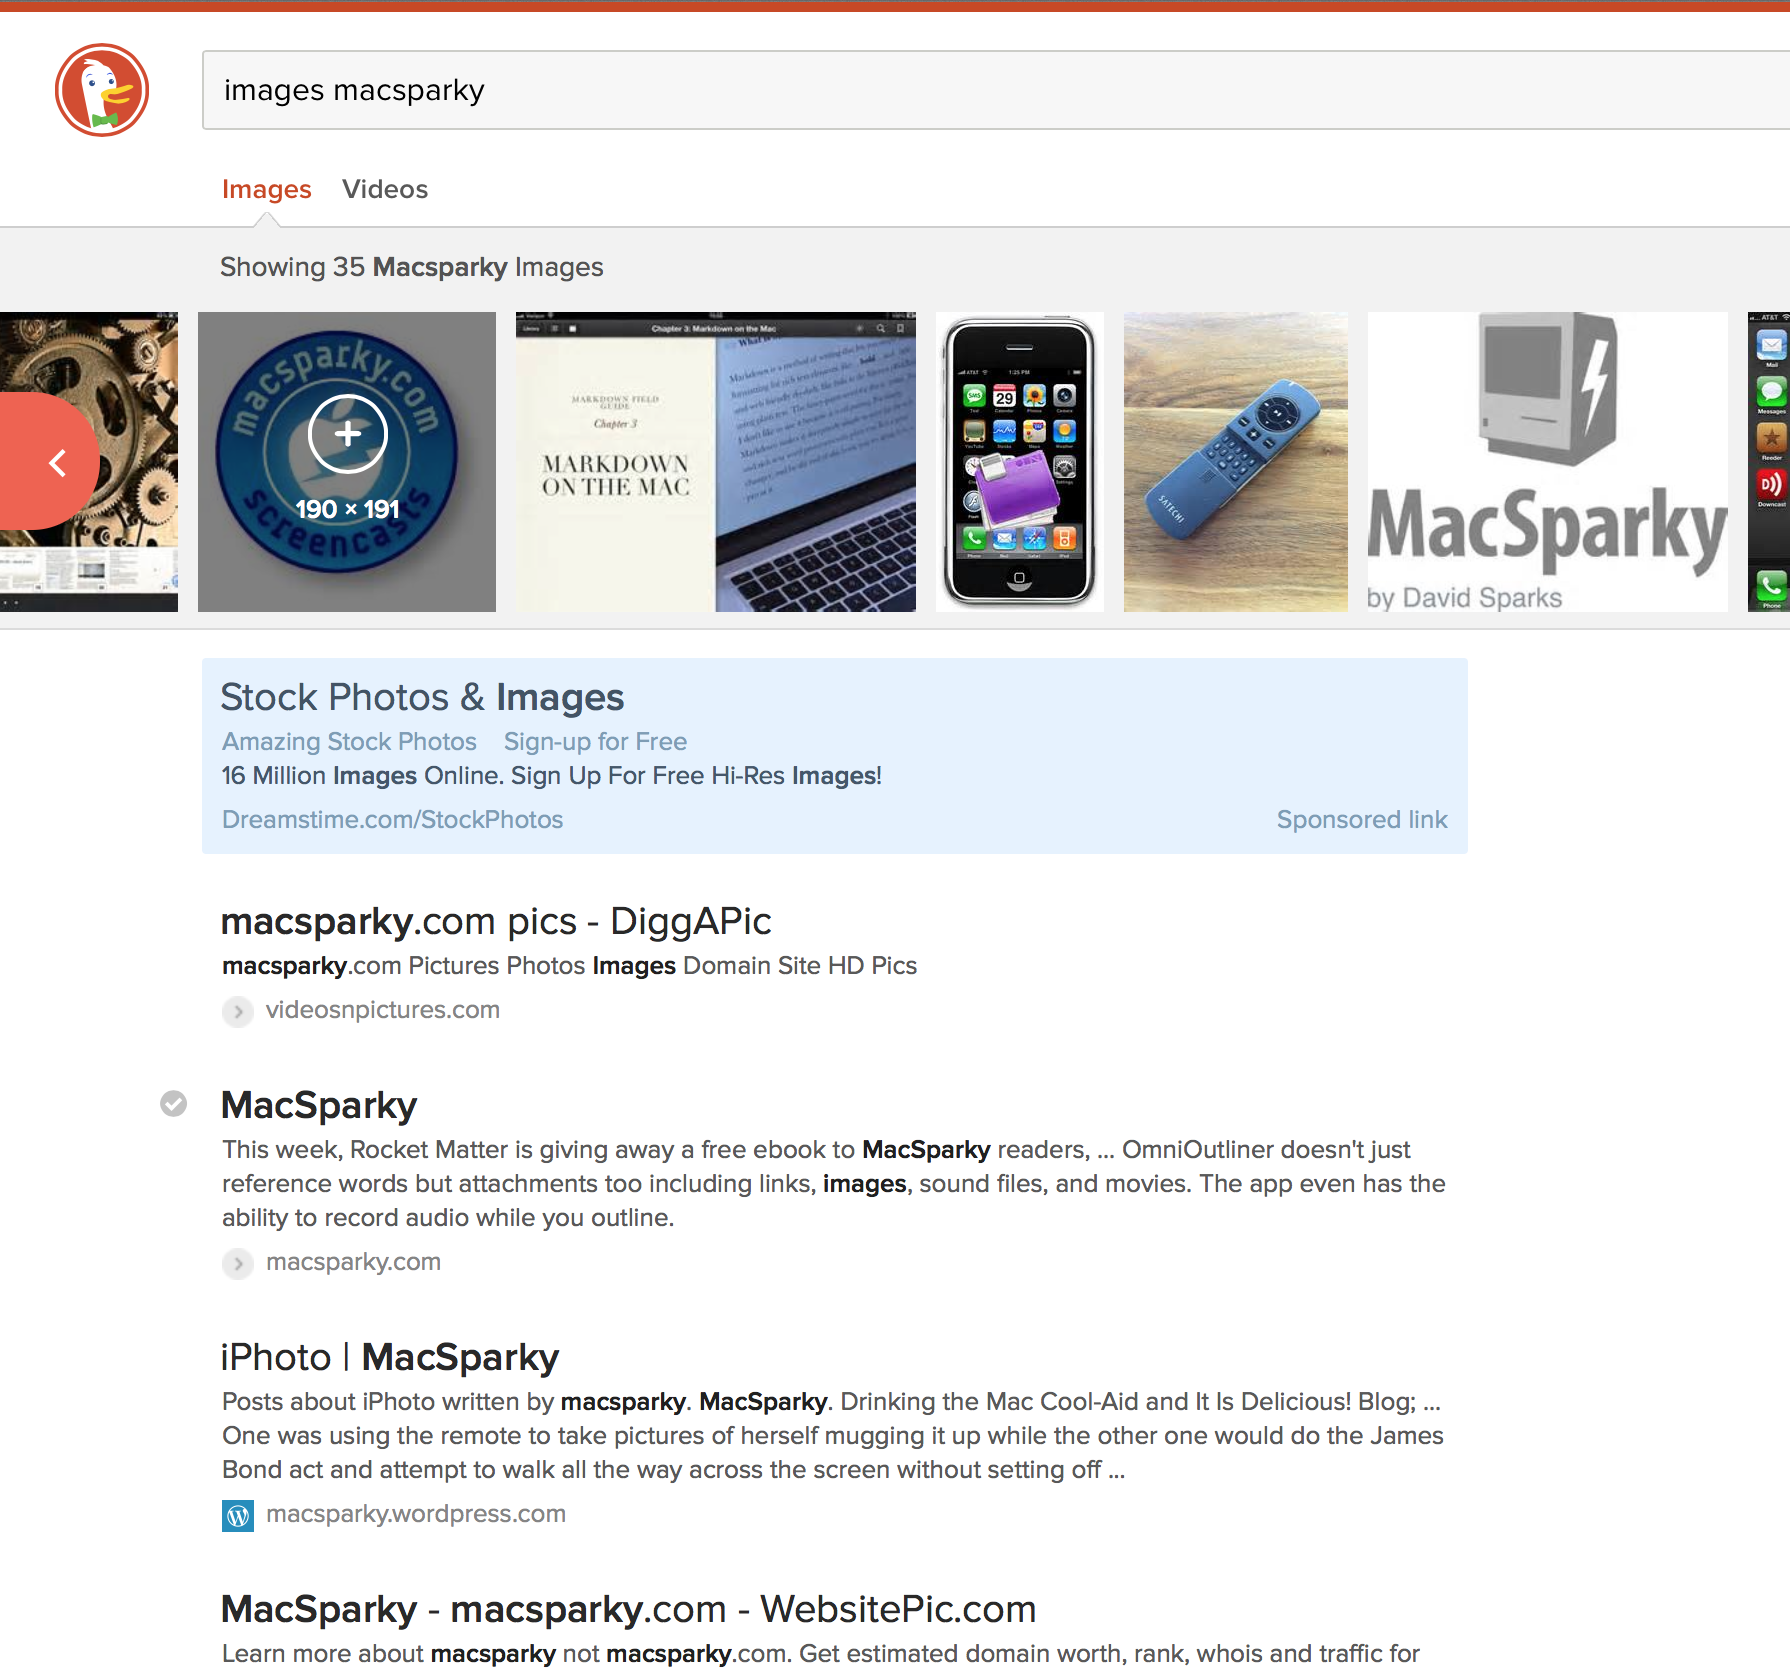Click the WordPress favicon icon

point(238,1515)
